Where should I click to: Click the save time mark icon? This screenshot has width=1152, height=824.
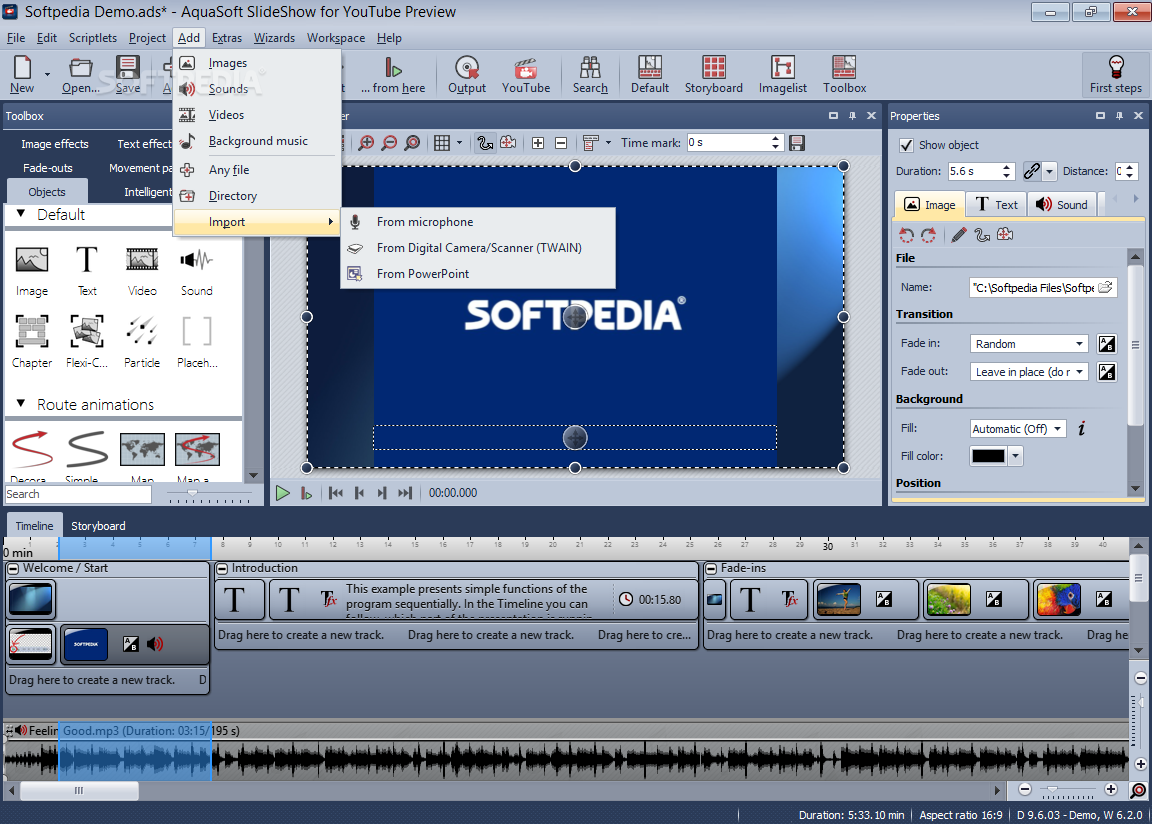coord(796,142)
